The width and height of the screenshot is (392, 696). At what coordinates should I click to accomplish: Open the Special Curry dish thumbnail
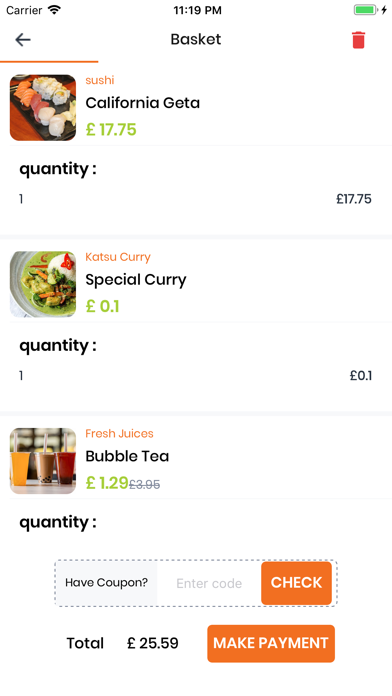(x=43, y=285)
